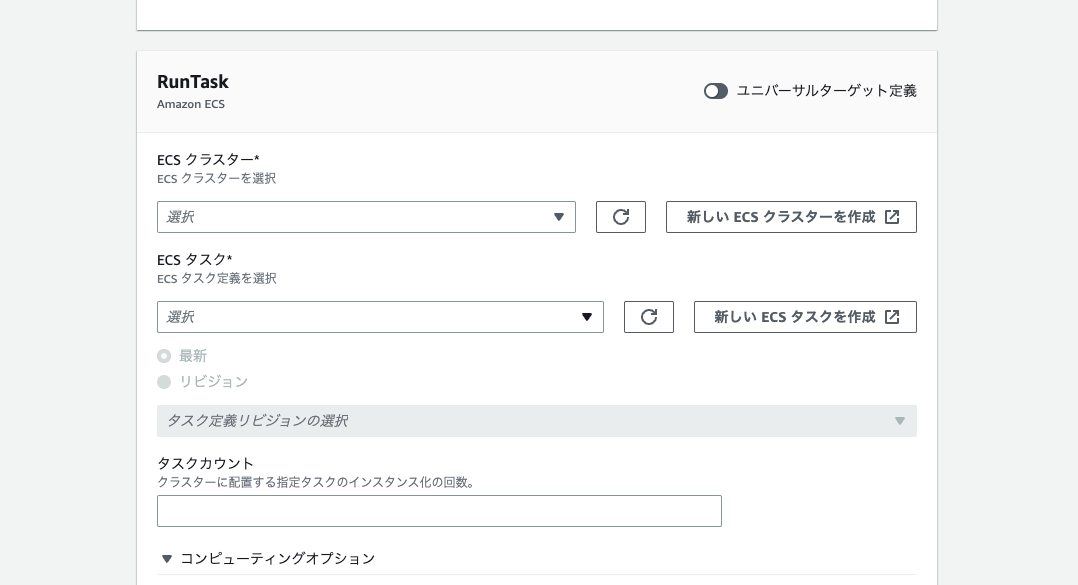
Task: Click external-link icon in 新しい ECS クラスターを作成
Action: [x=892, y=217]
